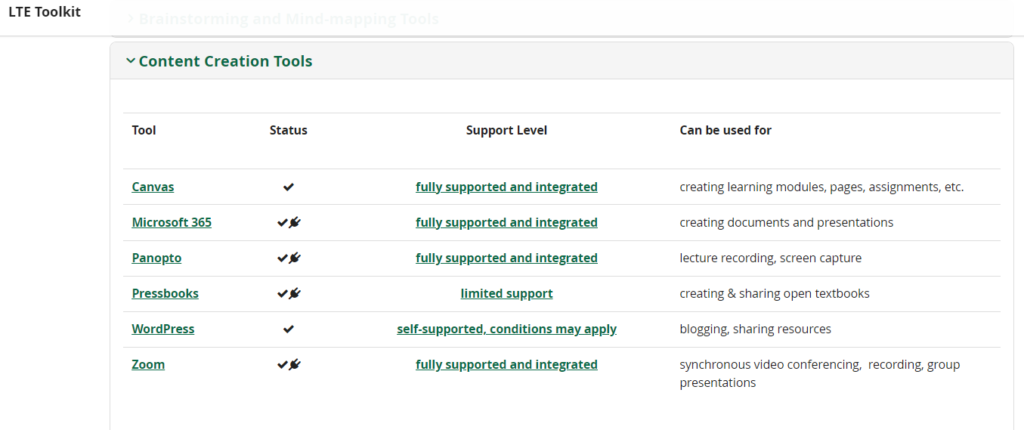Click the checkmark icon in Microsoft 365 row
The height and width of the screenshot is (430, 1024).
click(282, 223)
